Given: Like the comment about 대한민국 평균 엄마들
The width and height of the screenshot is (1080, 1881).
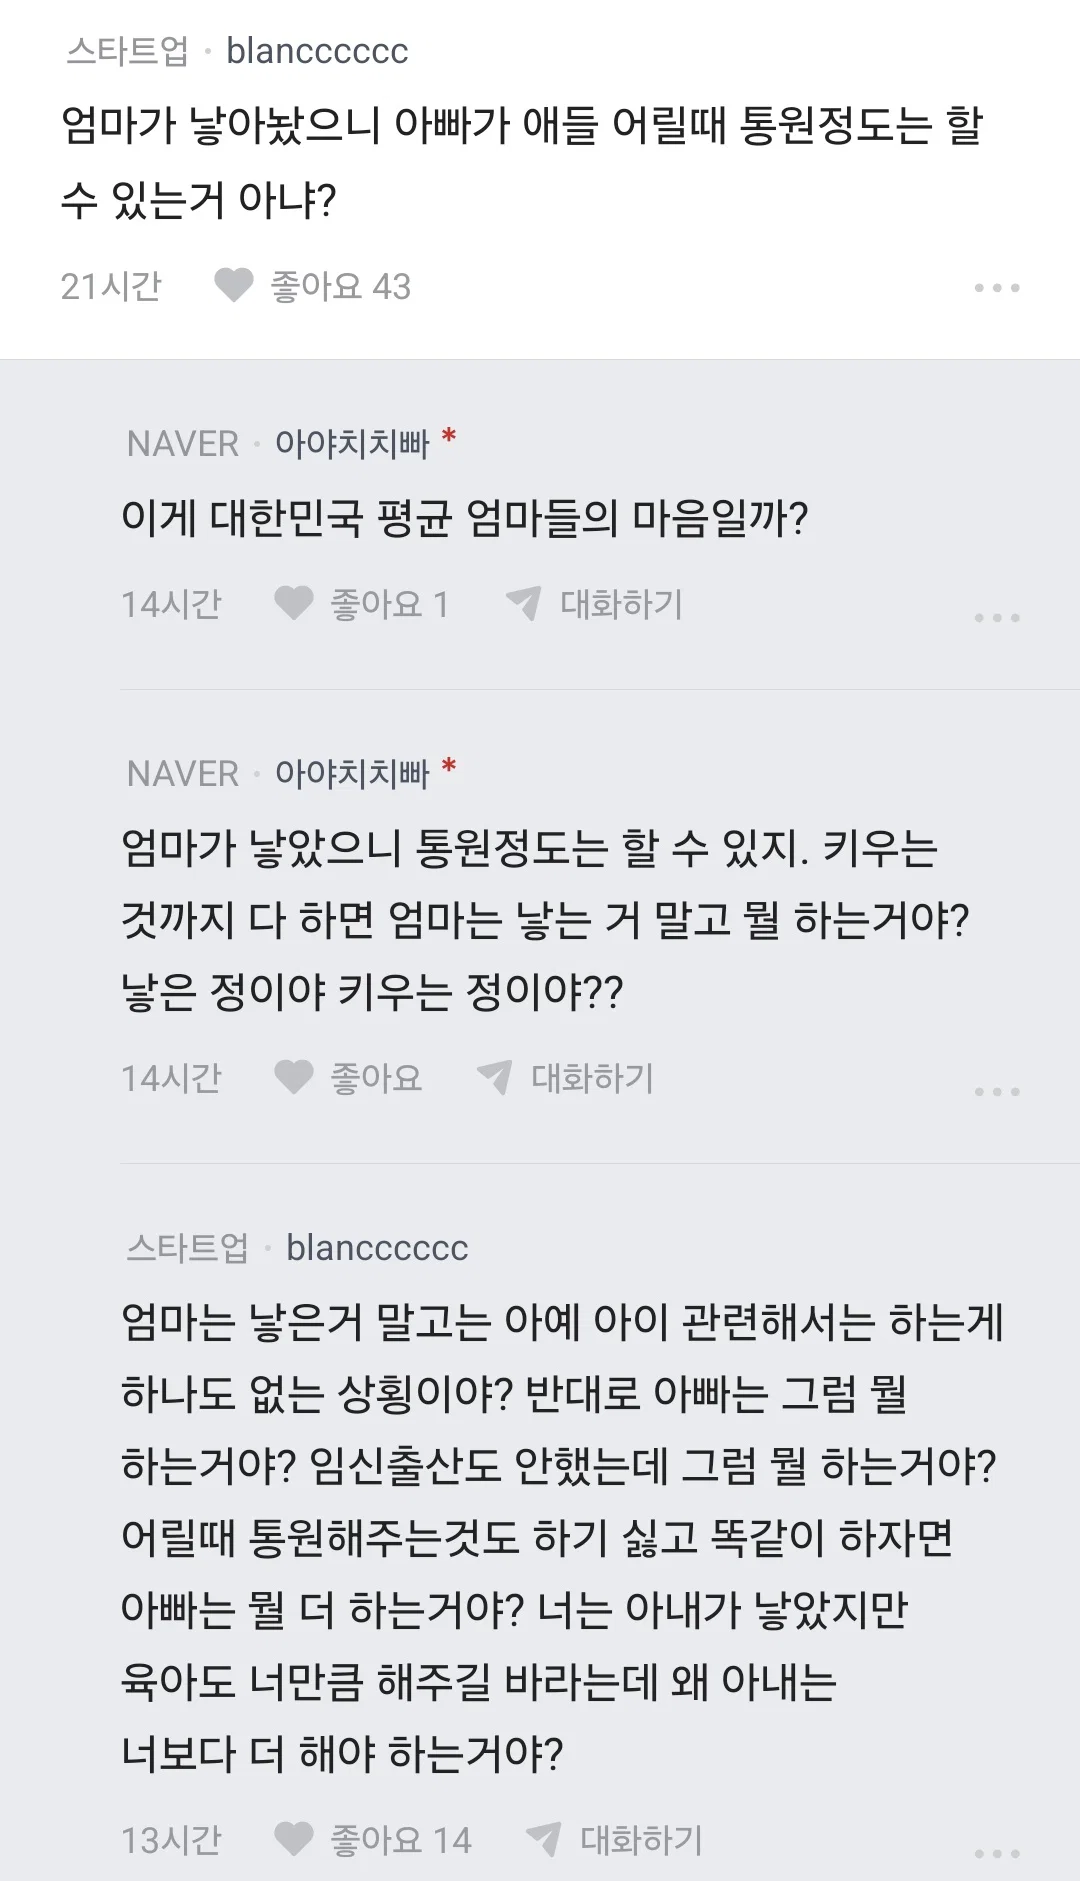Looking at the screenshot, I should pyautogui.click(x=294, y=604).
